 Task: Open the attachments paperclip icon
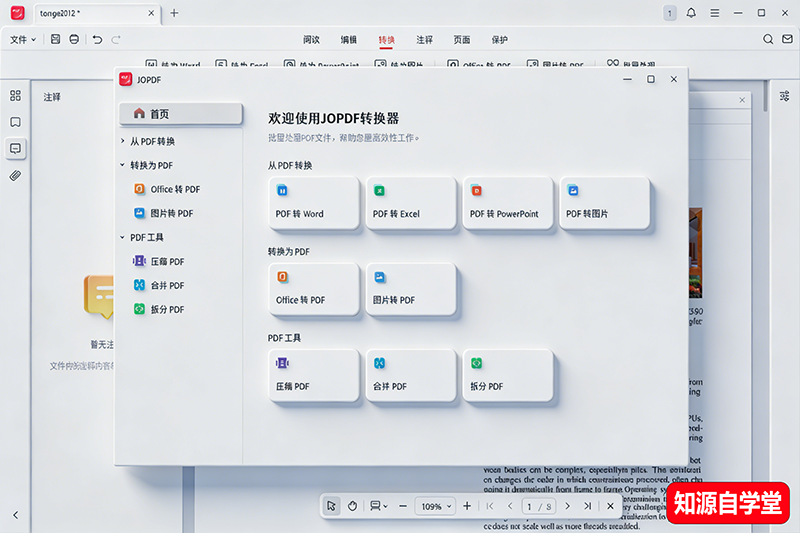click(15, 175)
